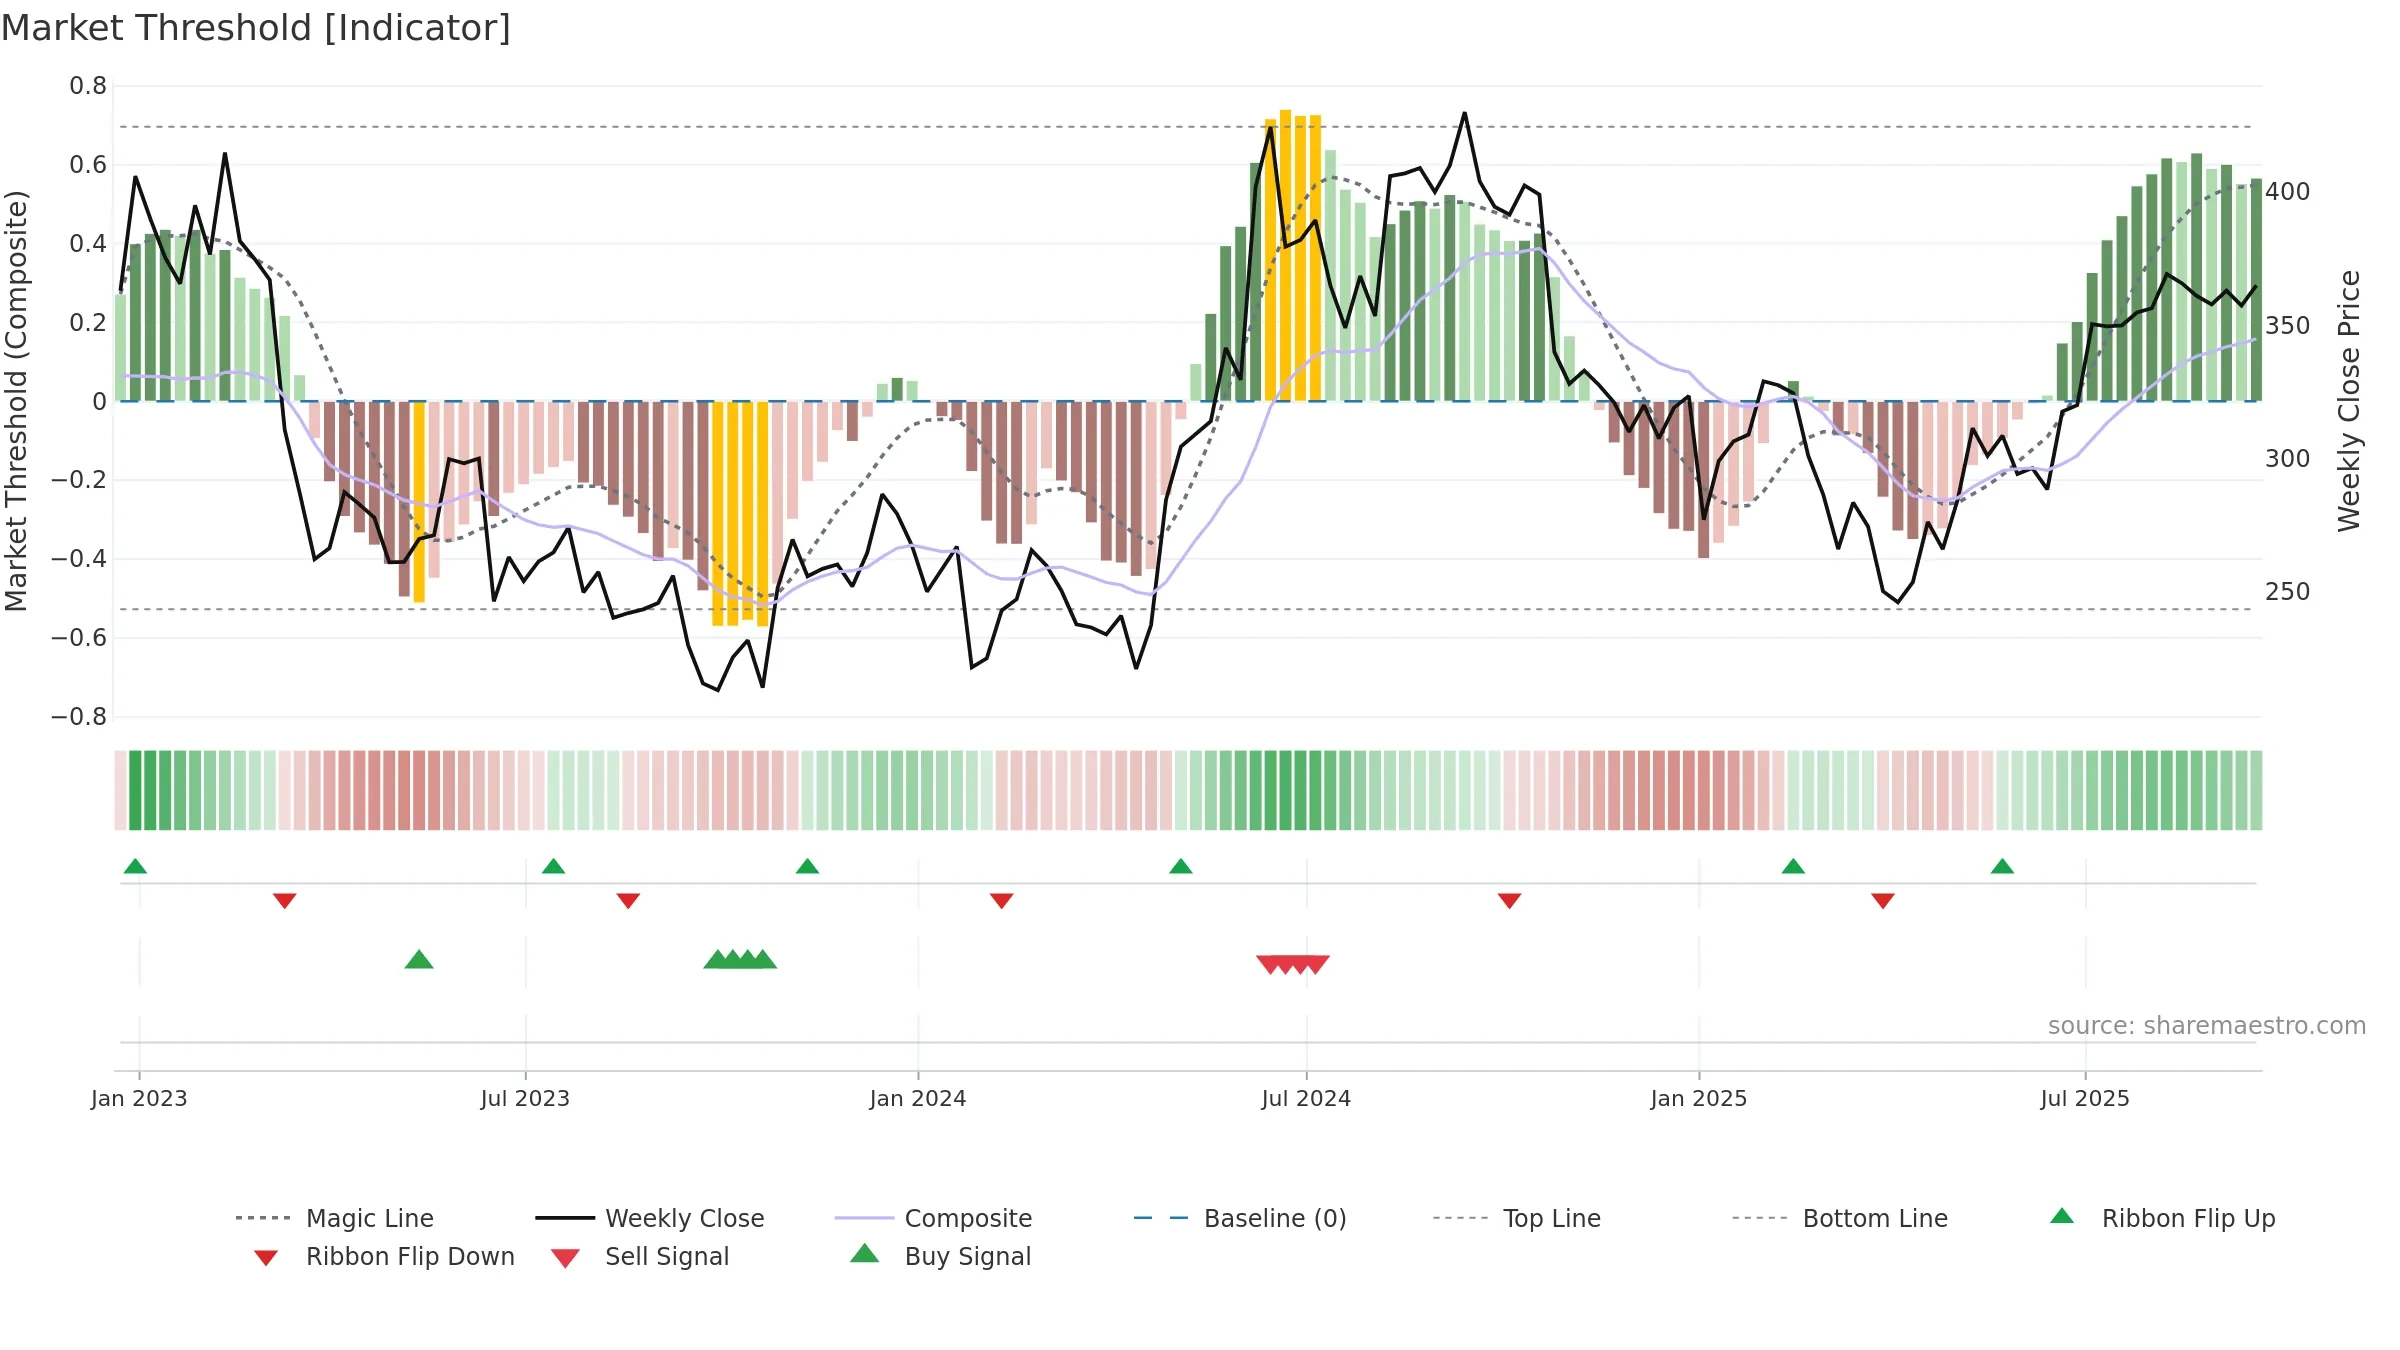Select the Ribbon Flip Up marker in May 2025
This screenshot has width=2400, height=1350.
[x=2002, y=866]
